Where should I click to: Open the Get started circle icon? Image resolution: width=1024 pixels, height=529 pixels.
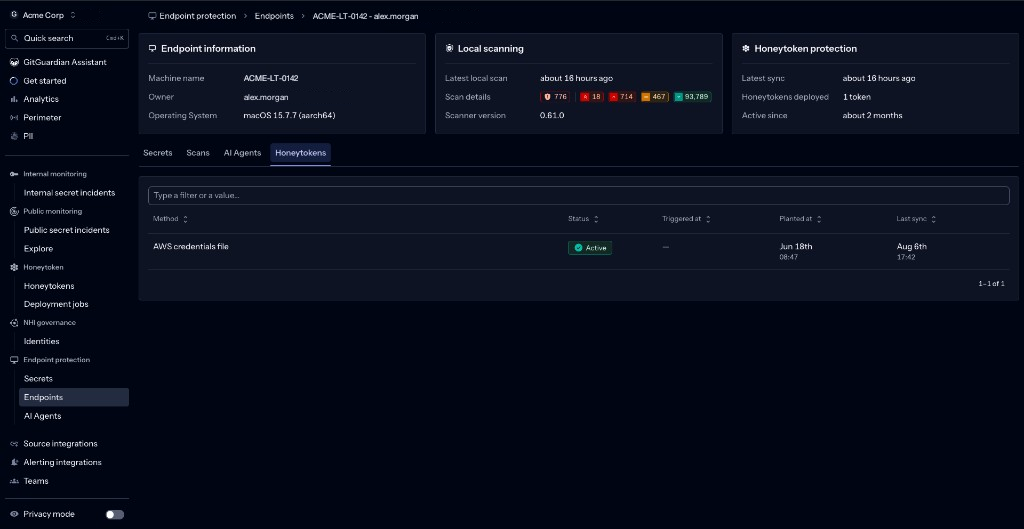tap(14, 81)
